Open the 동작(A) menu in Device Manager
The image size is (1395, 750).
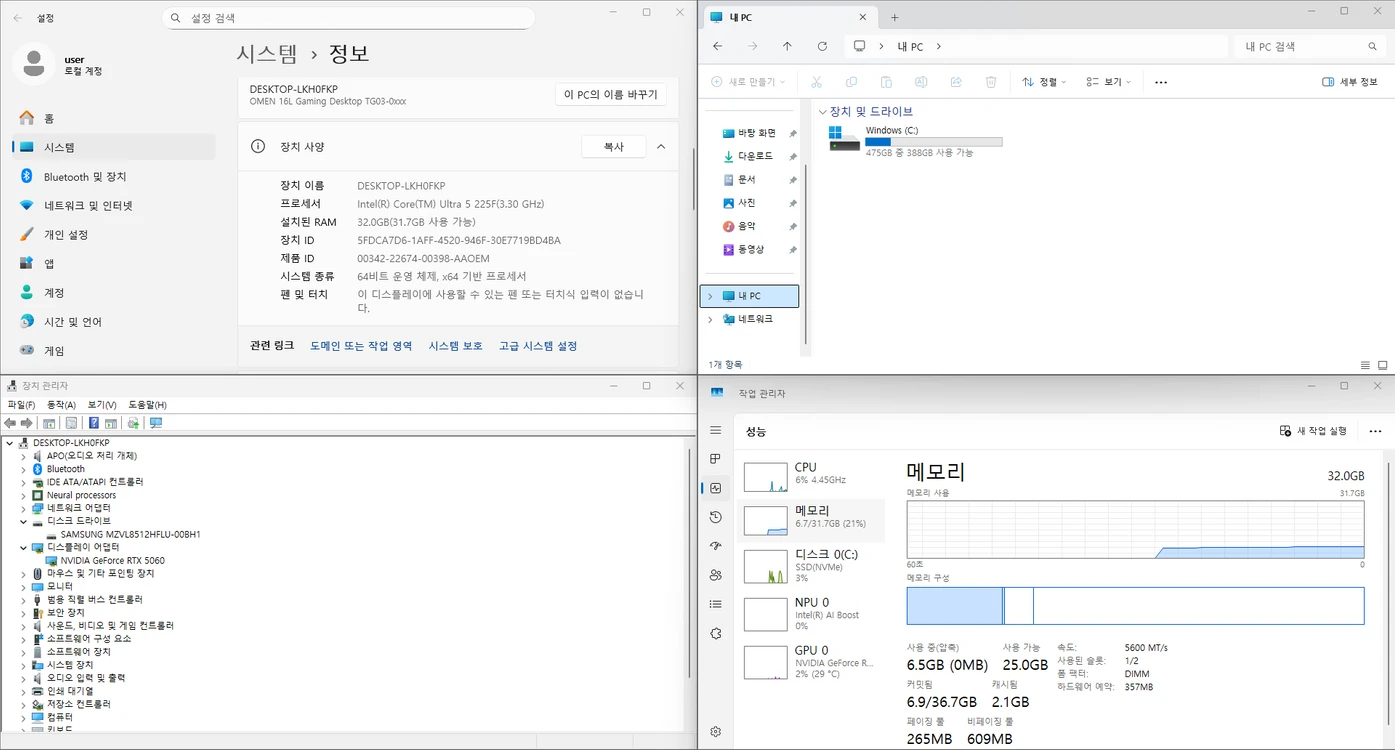point(62,405)
